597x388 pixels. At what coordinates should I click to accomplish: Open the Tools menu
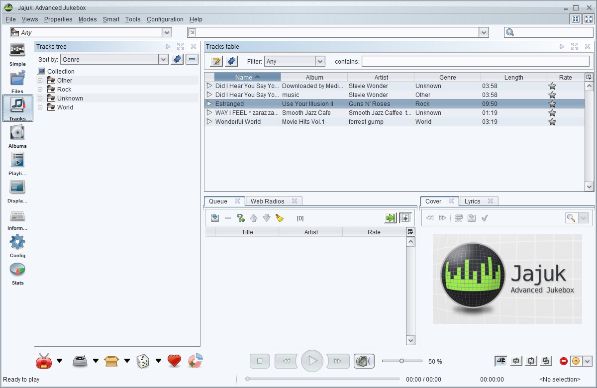[x=133, y=19]
